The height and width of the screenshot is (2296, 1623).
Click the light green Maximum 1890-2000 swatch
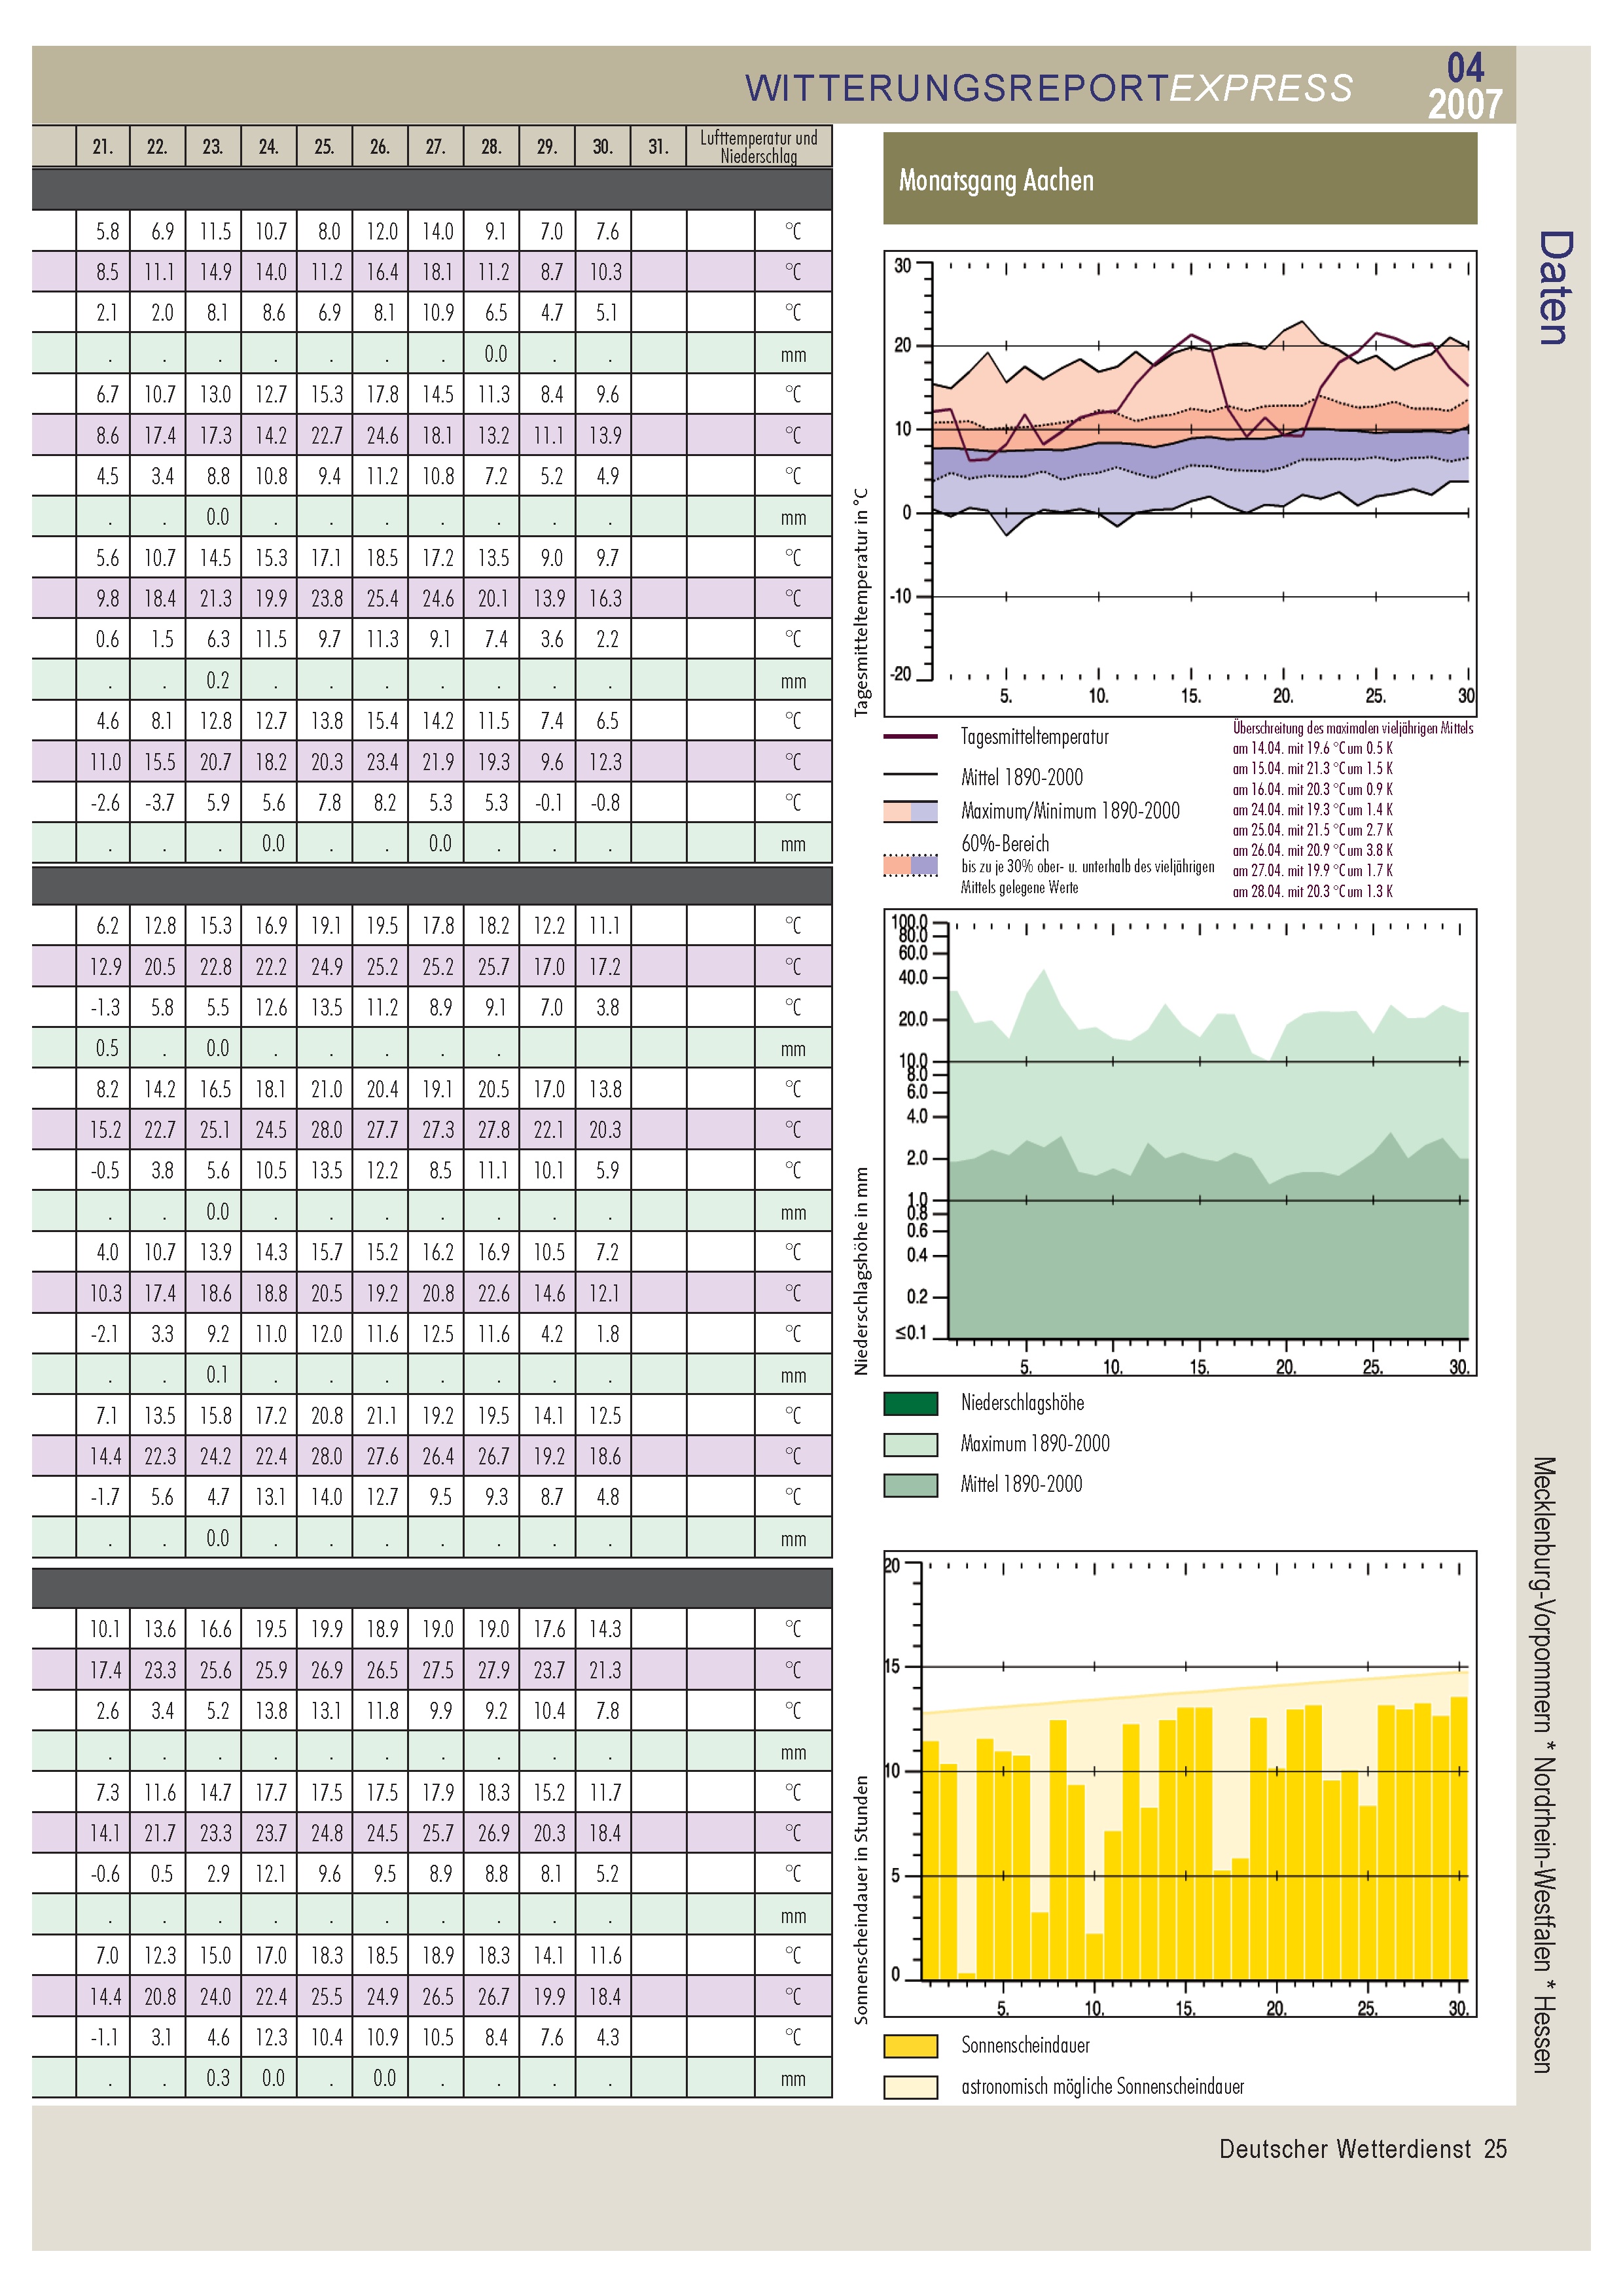coord(910,1444)
